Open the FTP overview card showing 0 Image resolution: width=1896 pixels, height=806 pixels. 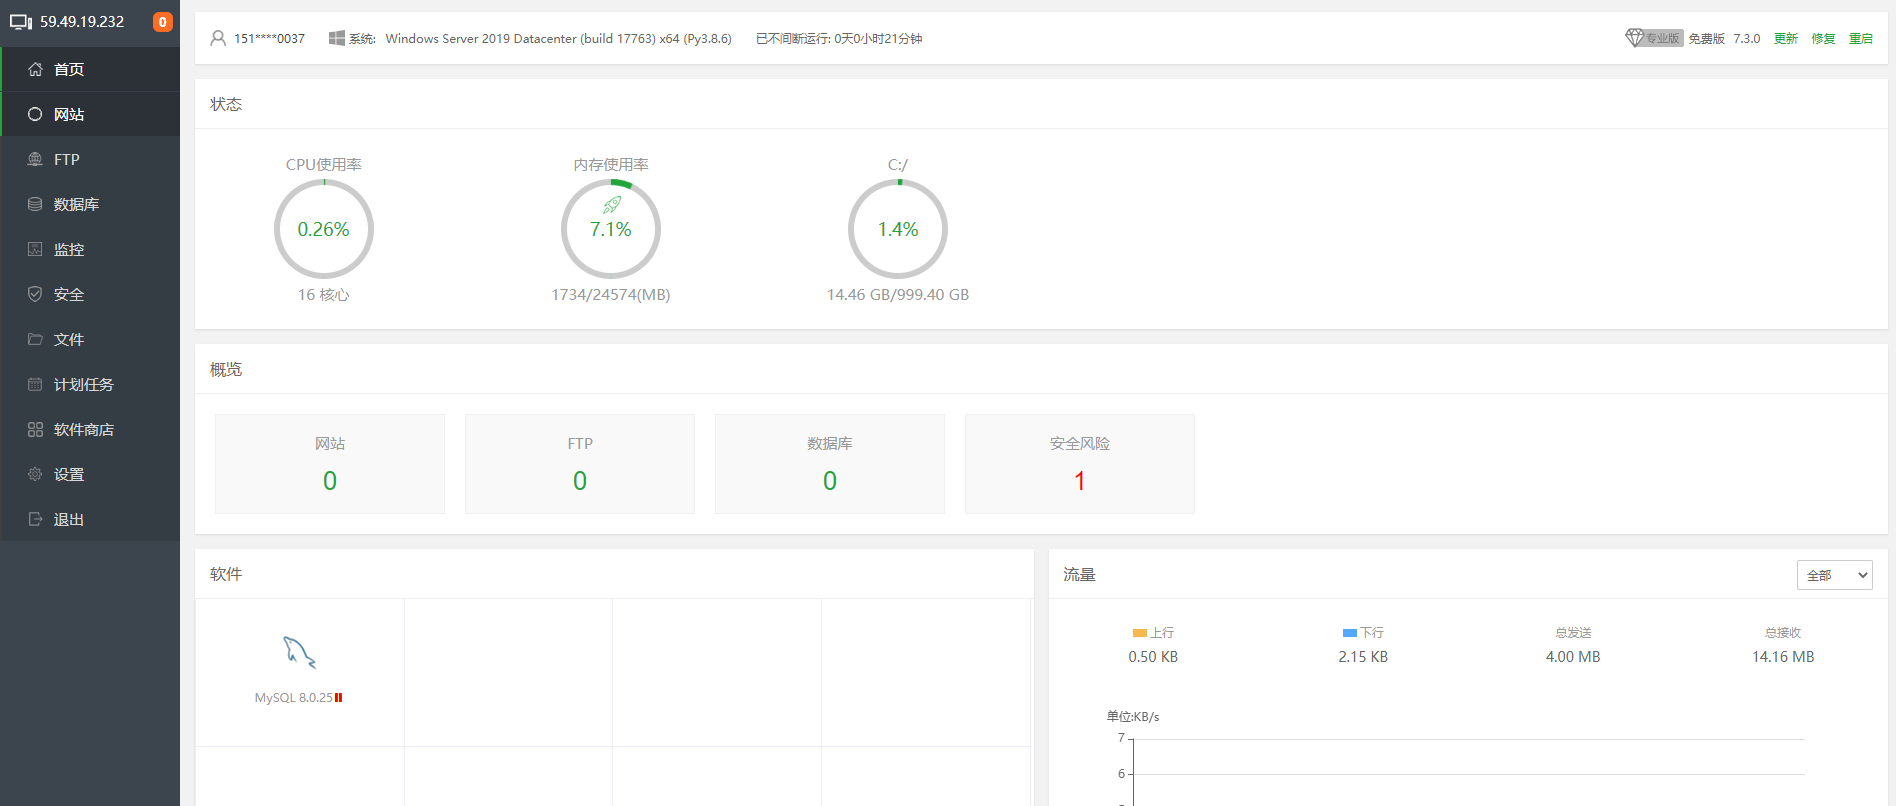(x=580, y=464)
